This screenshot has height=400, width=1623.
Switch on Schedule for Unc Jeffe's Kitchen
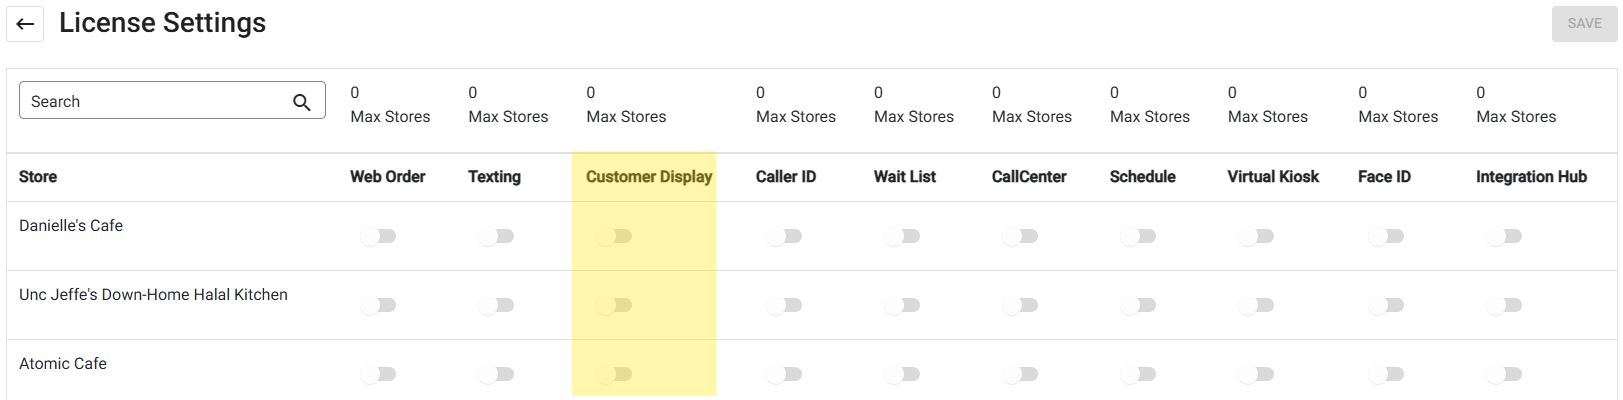point(1139,306)
